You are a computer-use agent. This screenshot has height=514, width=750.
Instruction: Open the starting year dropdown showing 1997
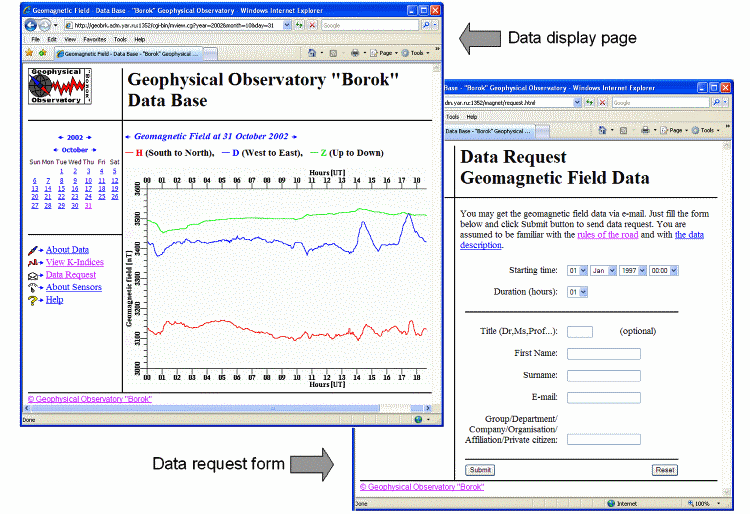tap(633, 271)
